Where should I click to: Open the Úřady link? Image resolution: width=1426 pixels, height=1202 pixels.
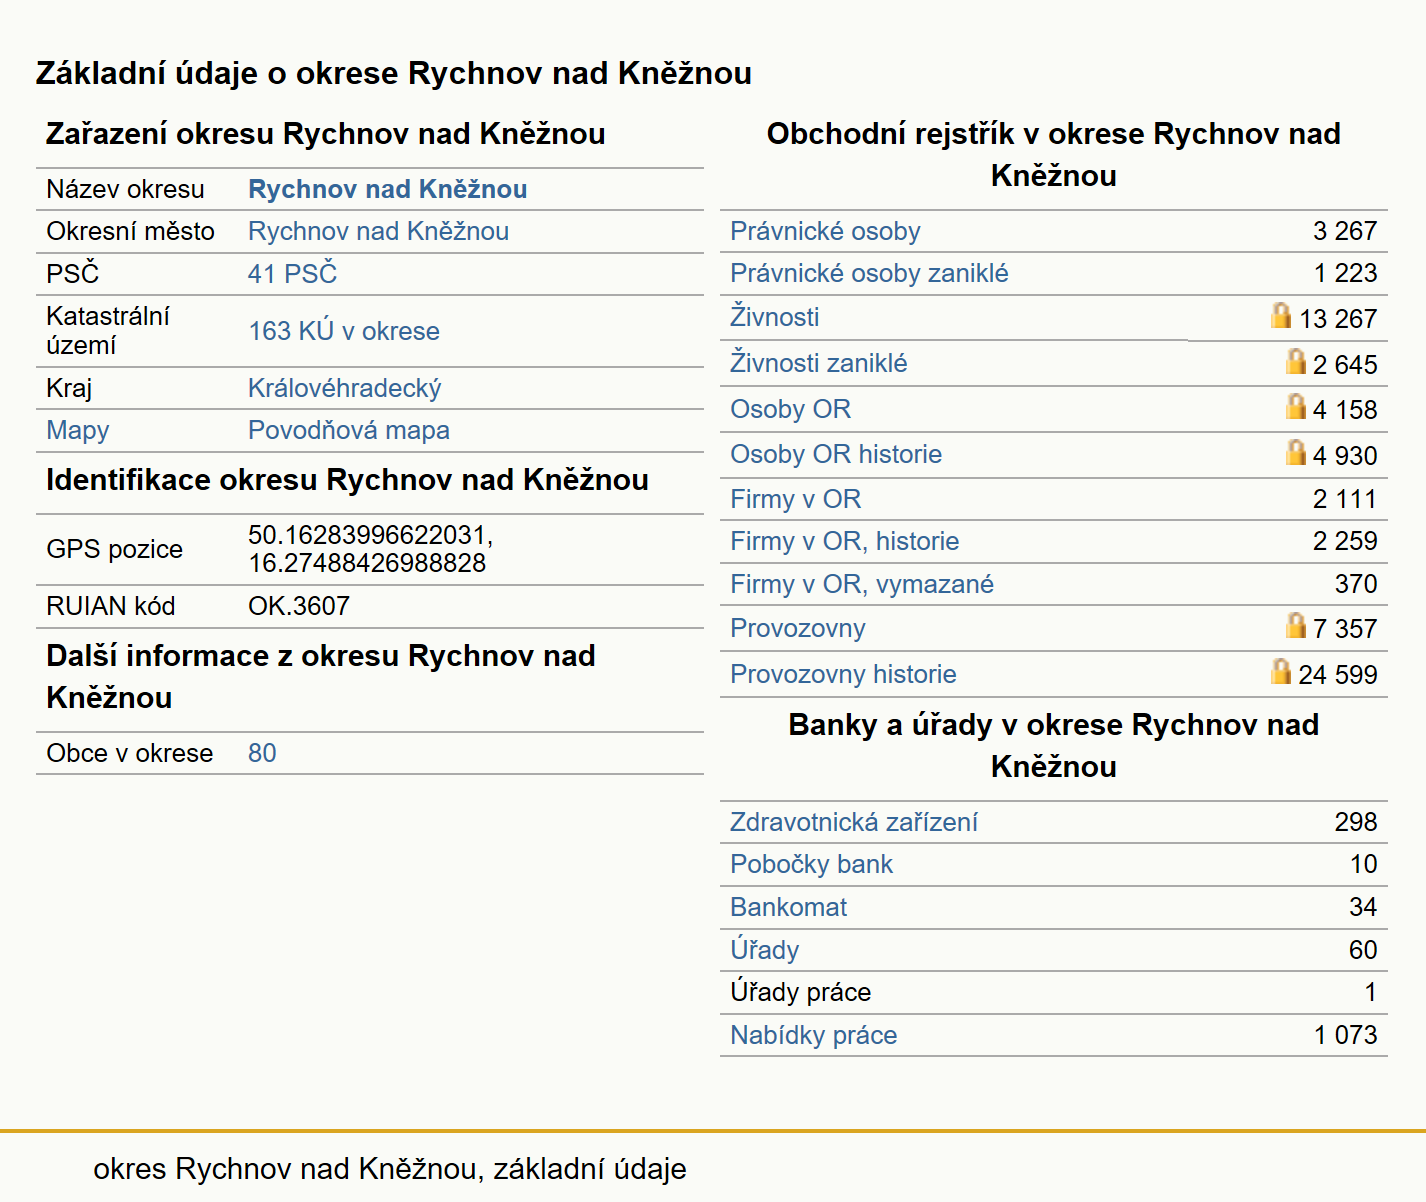click(765, 949)
